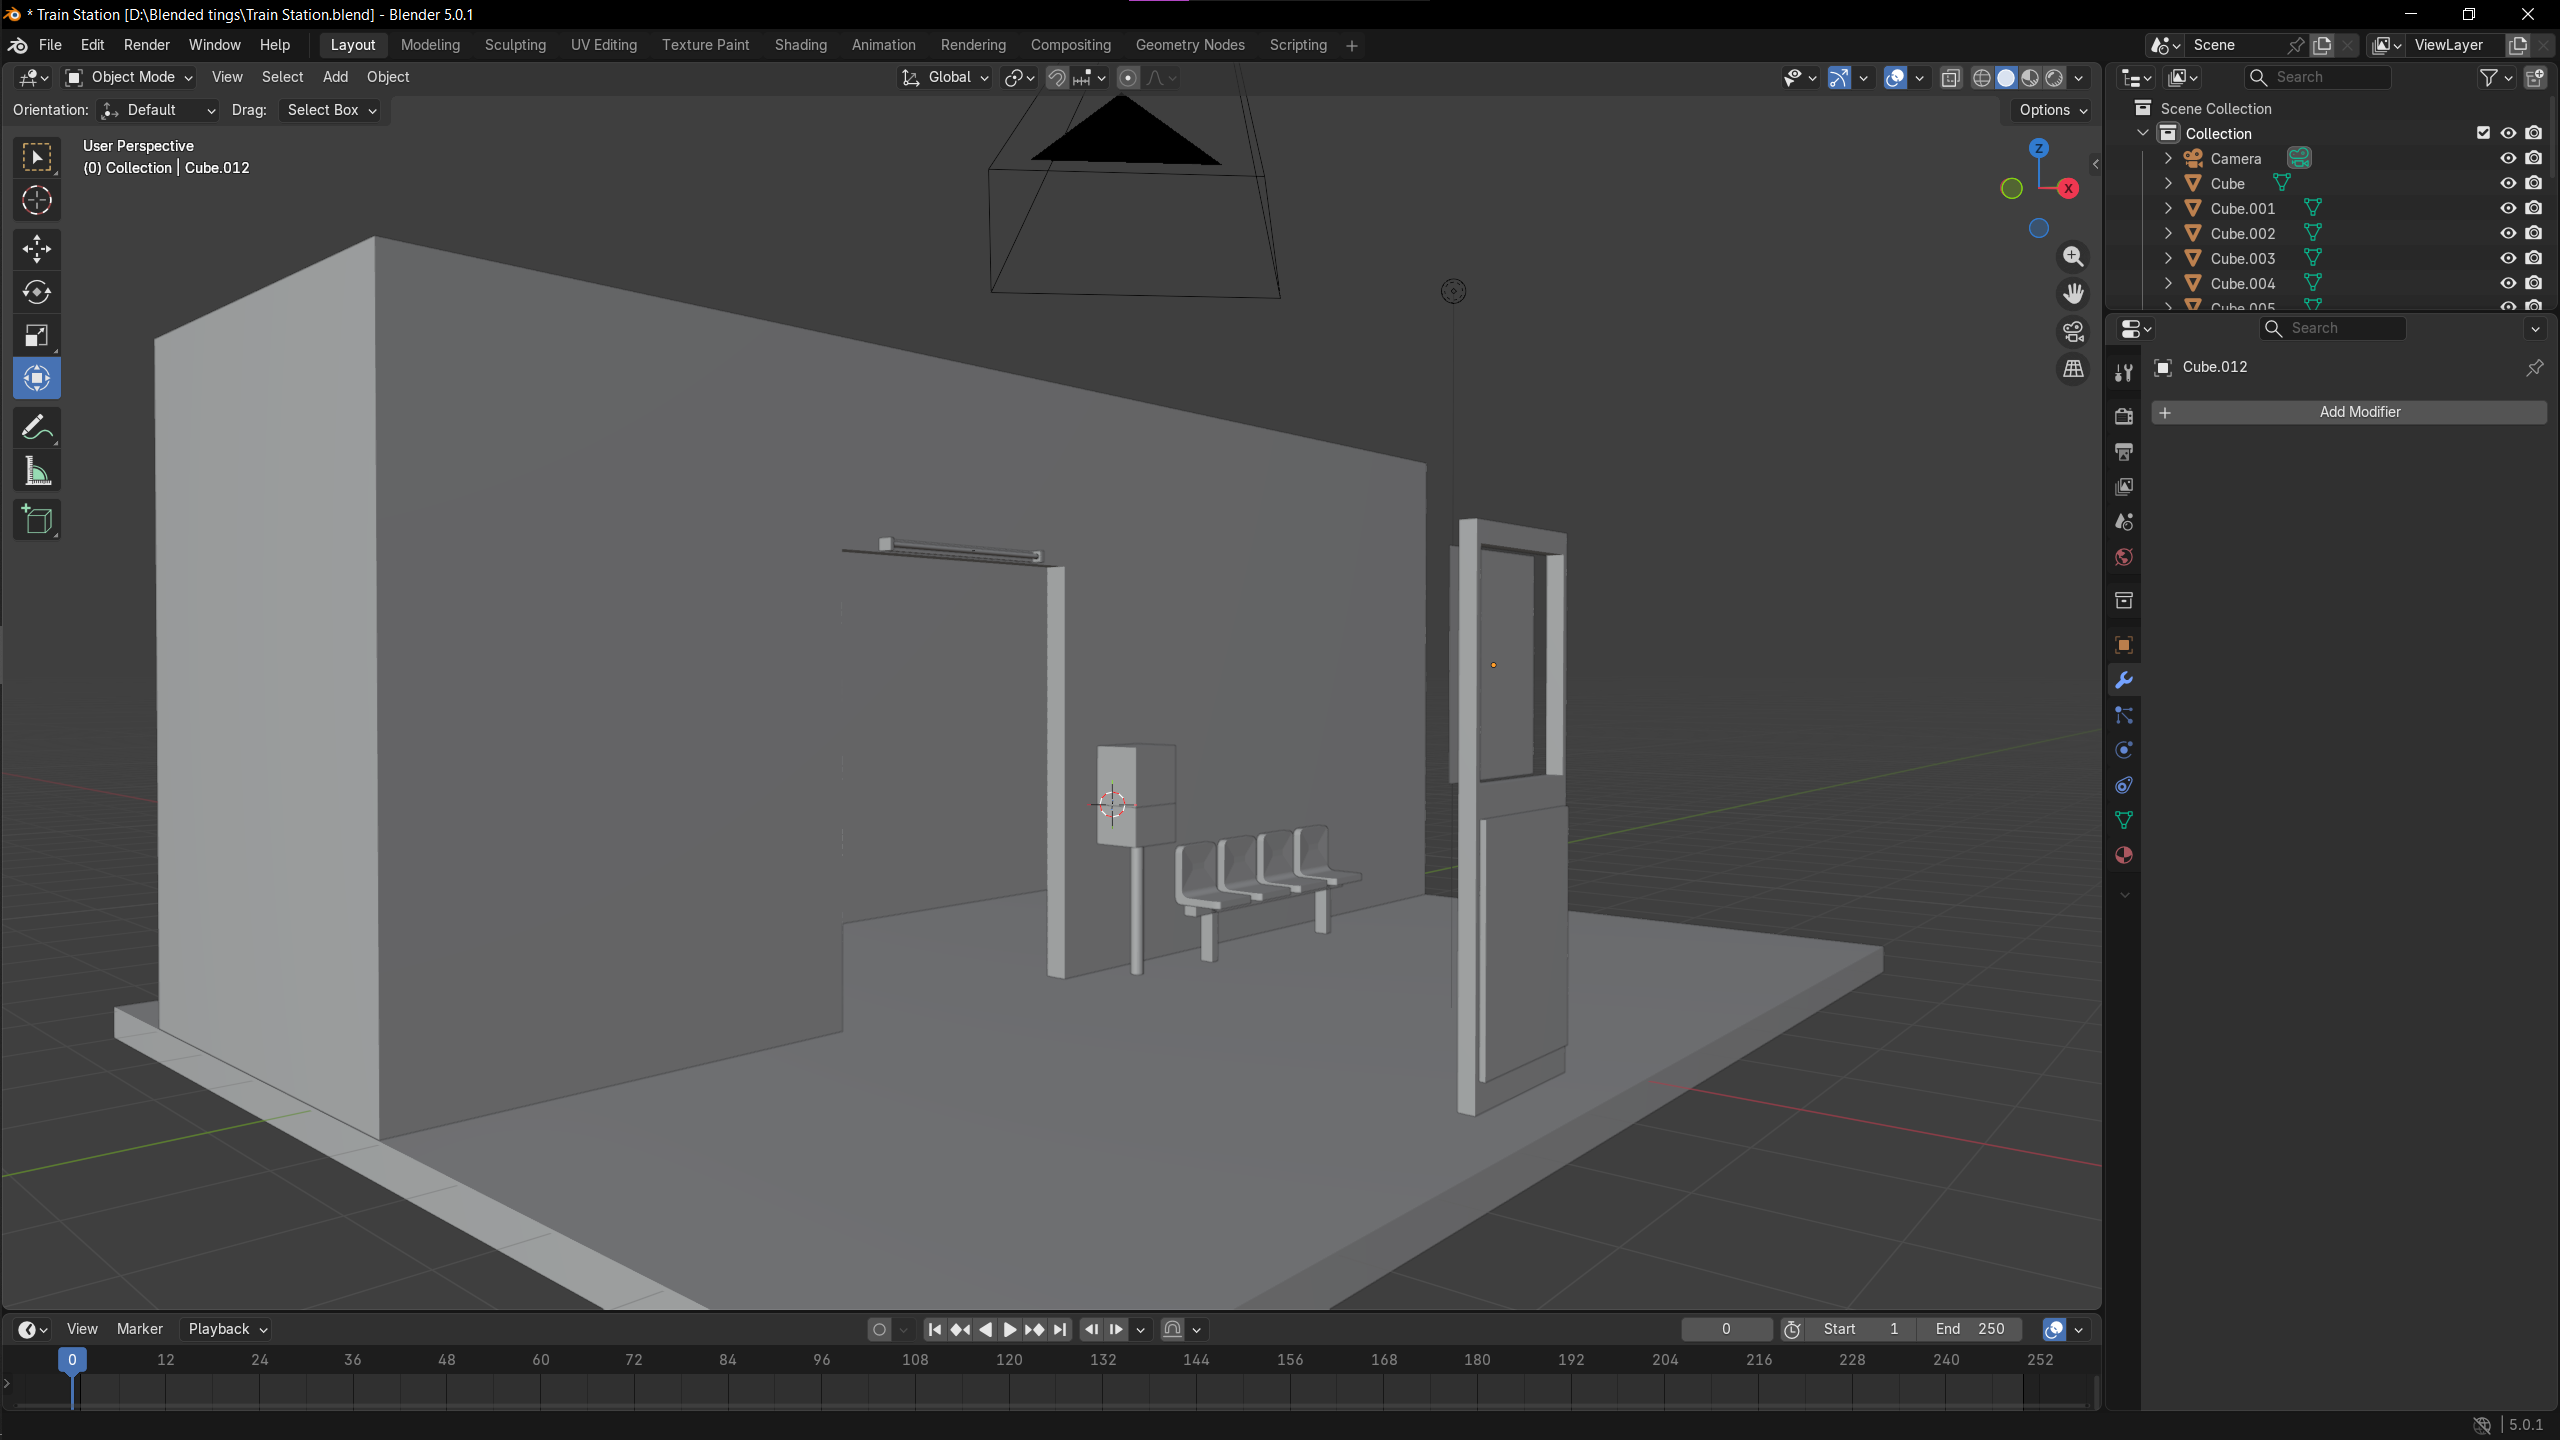Select the Transform tool
The image size is (2560, 1440).
(x=37, y=379)
